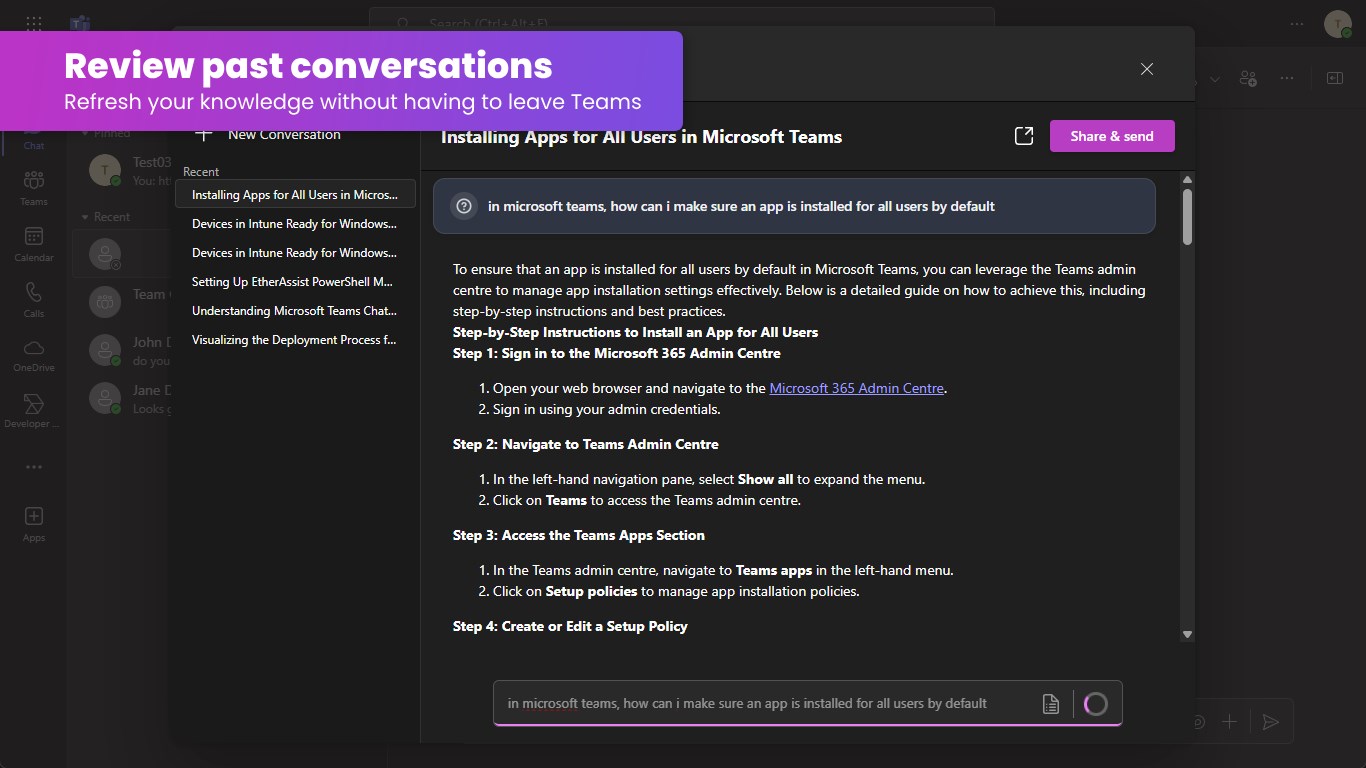Click the question mark icon beside the prompt
The image size is (1366, 768).
point(464,206)
